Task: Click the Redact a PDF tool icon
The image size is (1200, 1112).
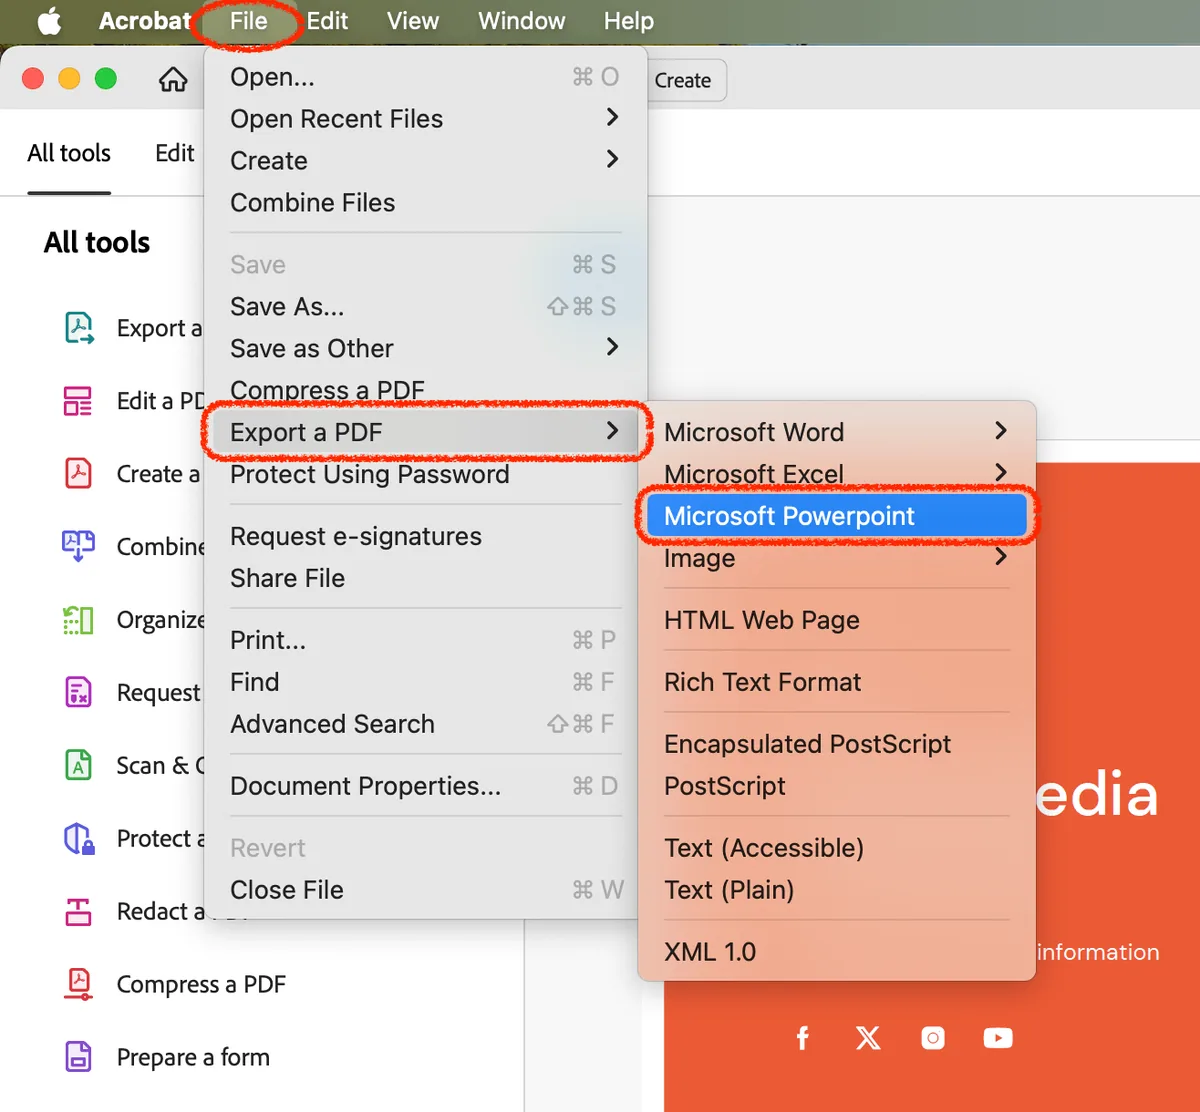Action: tap(78, 911)
